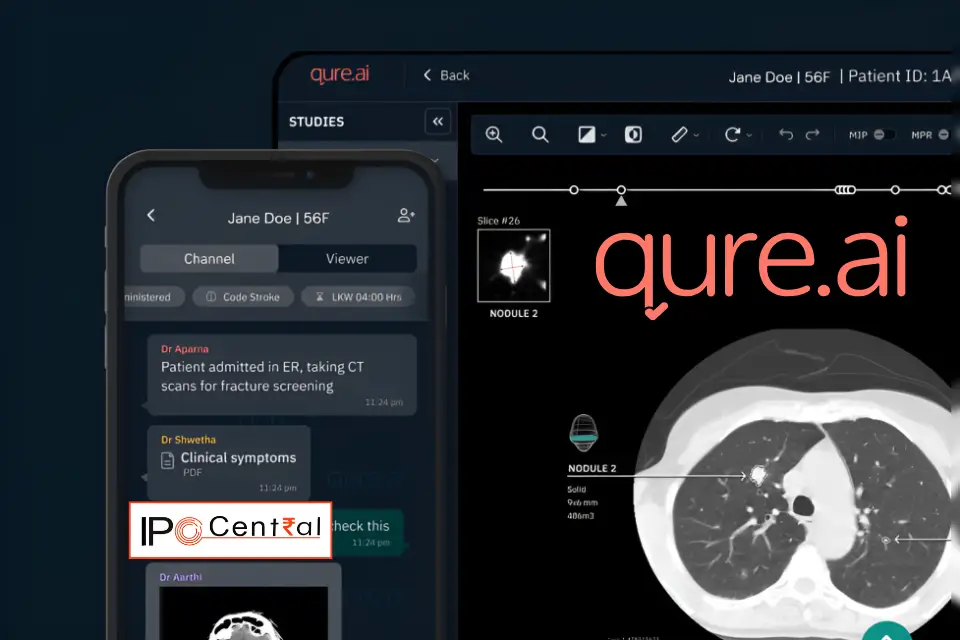The width and height of the screenshot is (960, 640).
Task: Tap the add-collaborator person icon
Action: [x=406, y=215]
